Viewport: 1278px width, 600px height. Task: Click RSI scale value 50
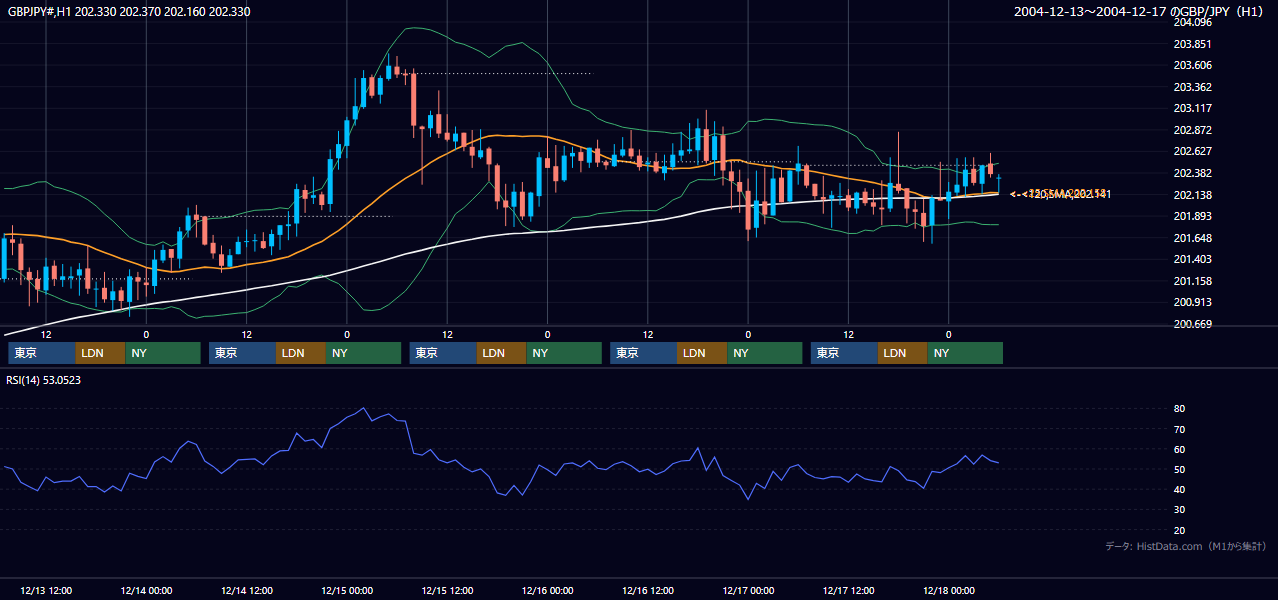(1180, 469)
